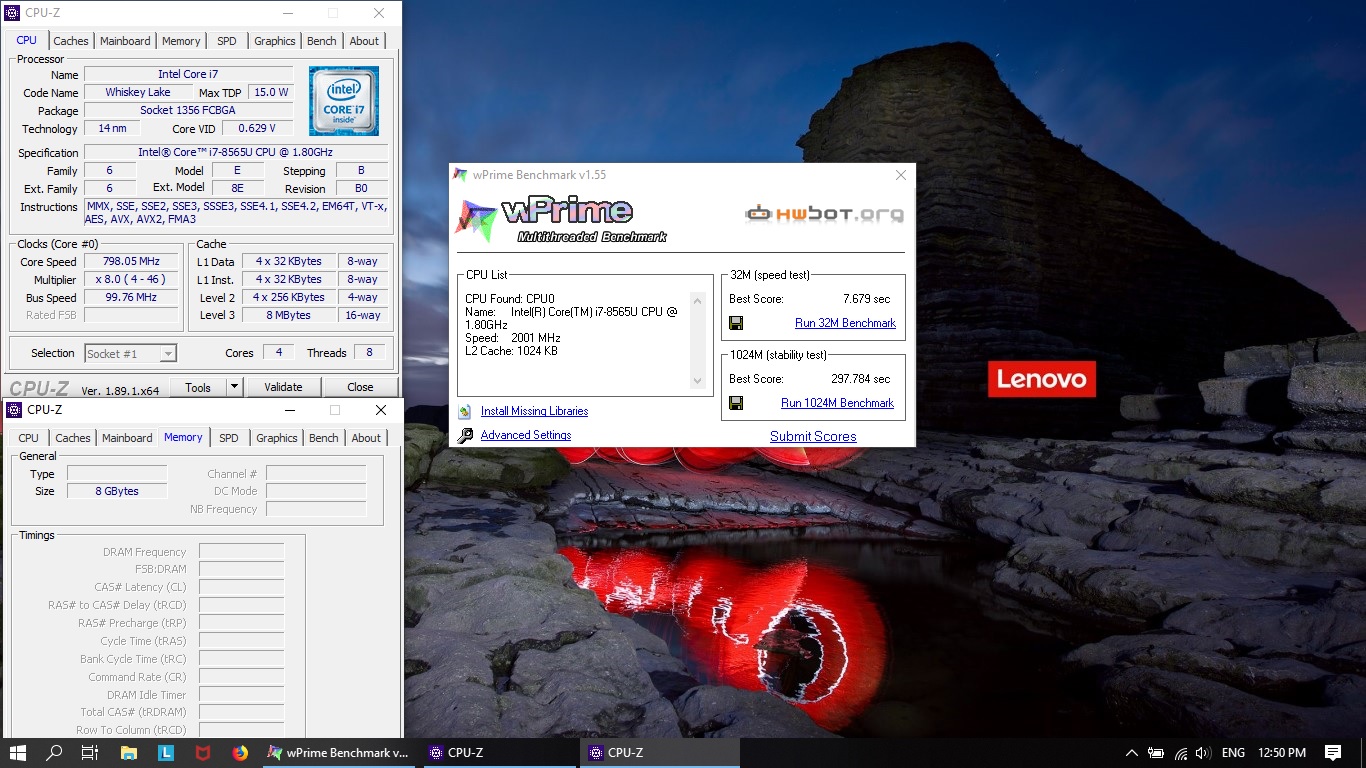Open Graphics tab in lower CPU-Z
This screenshot has height=768, width=1366.
[277, 438]
